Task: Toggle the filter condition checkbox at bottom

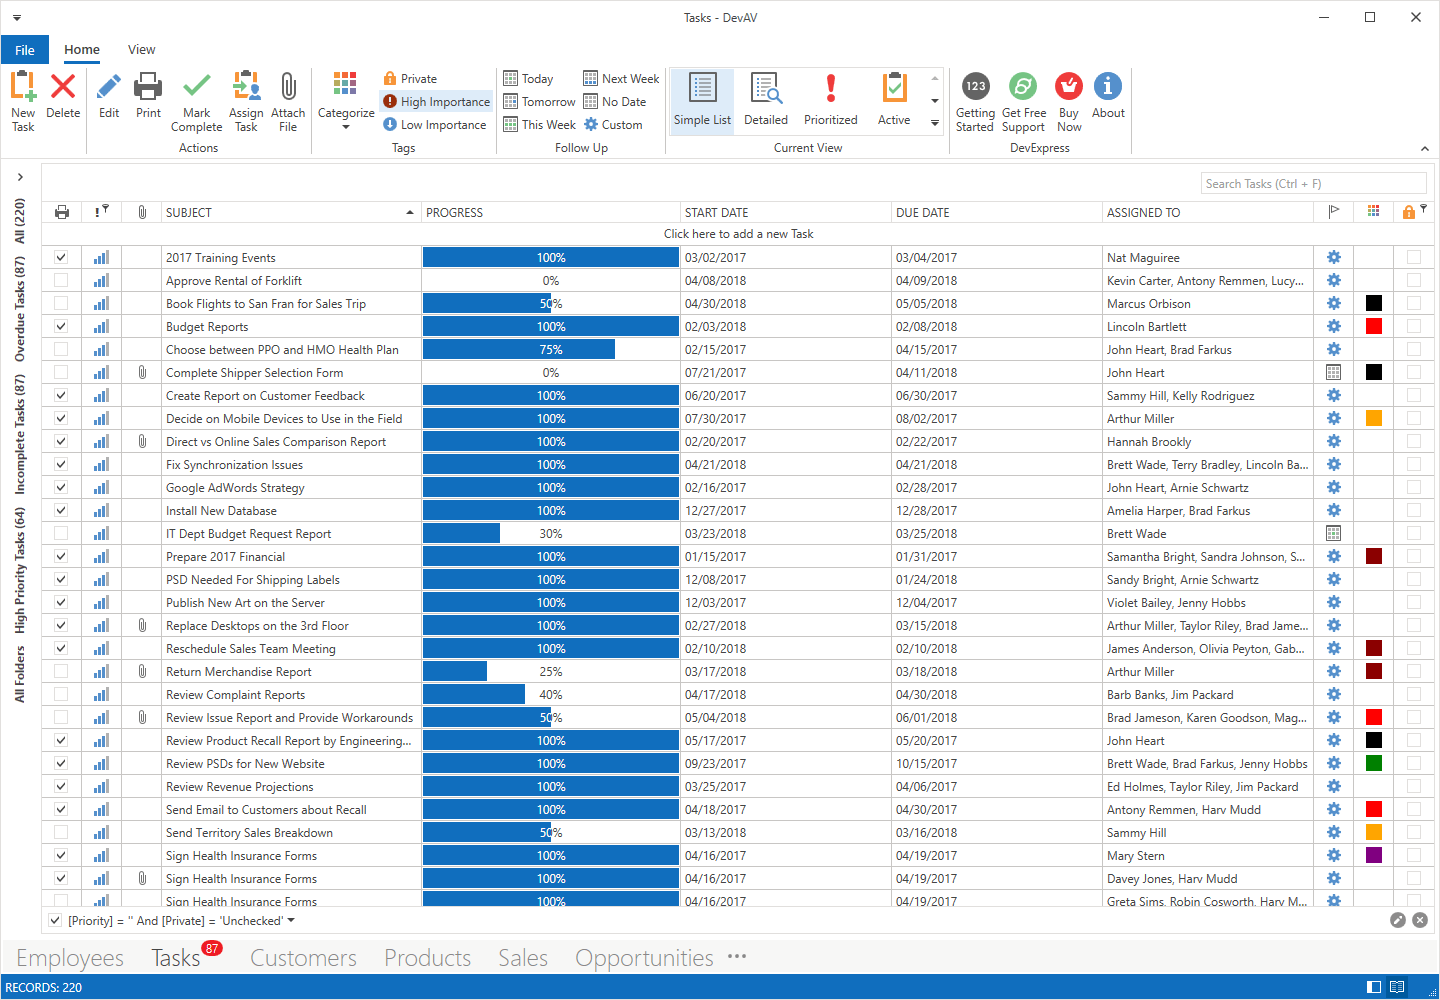Action: (x=55, y=919)
